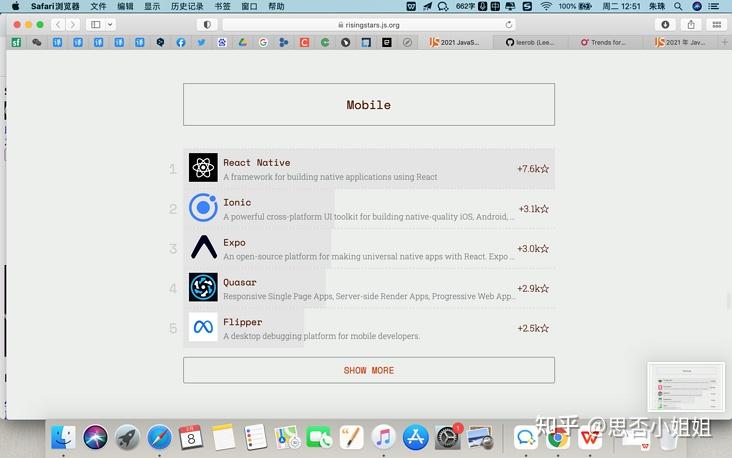The image size is (732, 458).
Task: Click the Mobile section heading
Action: tap(368, 105)
